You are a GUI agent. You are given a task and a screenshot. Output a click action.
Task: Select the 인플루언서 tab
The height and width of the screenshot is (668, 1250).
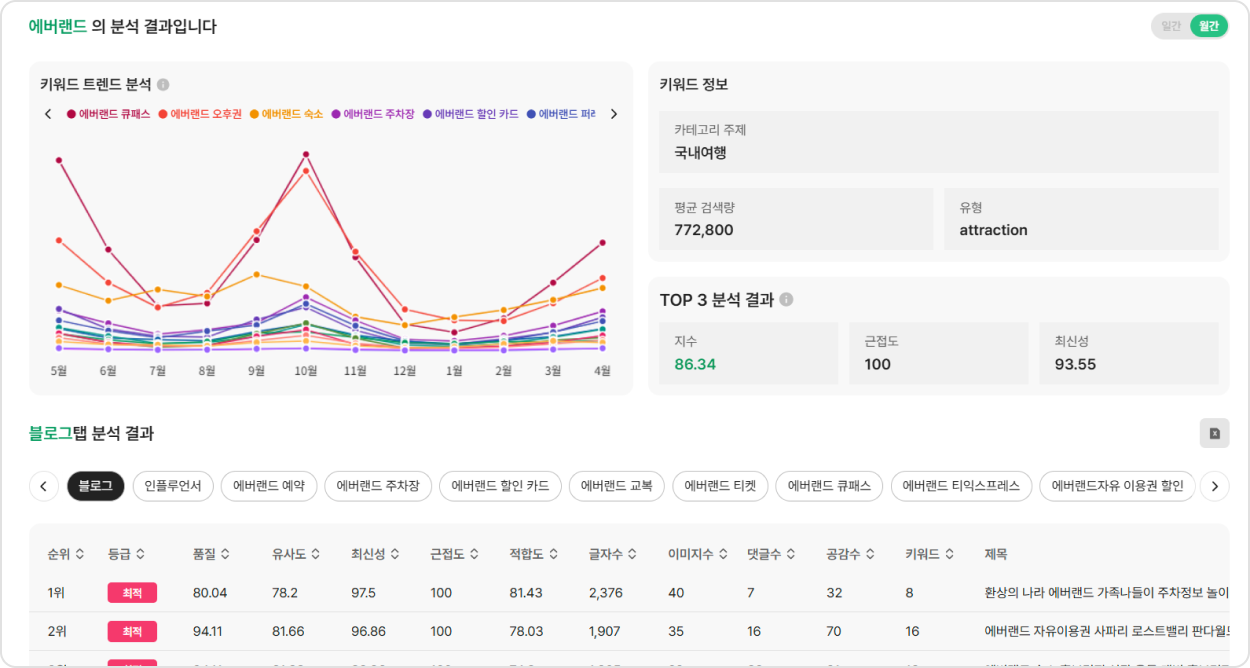pos(173,486)
